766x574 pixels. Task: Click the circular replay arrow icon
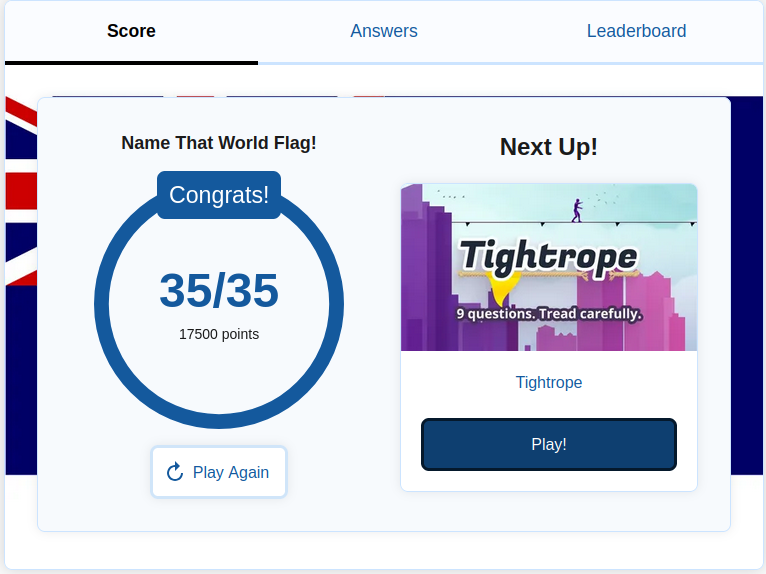(x=175, y=472)
